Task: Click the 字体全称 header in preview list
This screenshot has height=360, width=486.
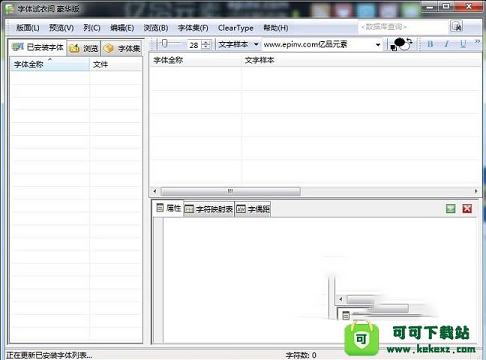Action: click(x=196, y=60)
